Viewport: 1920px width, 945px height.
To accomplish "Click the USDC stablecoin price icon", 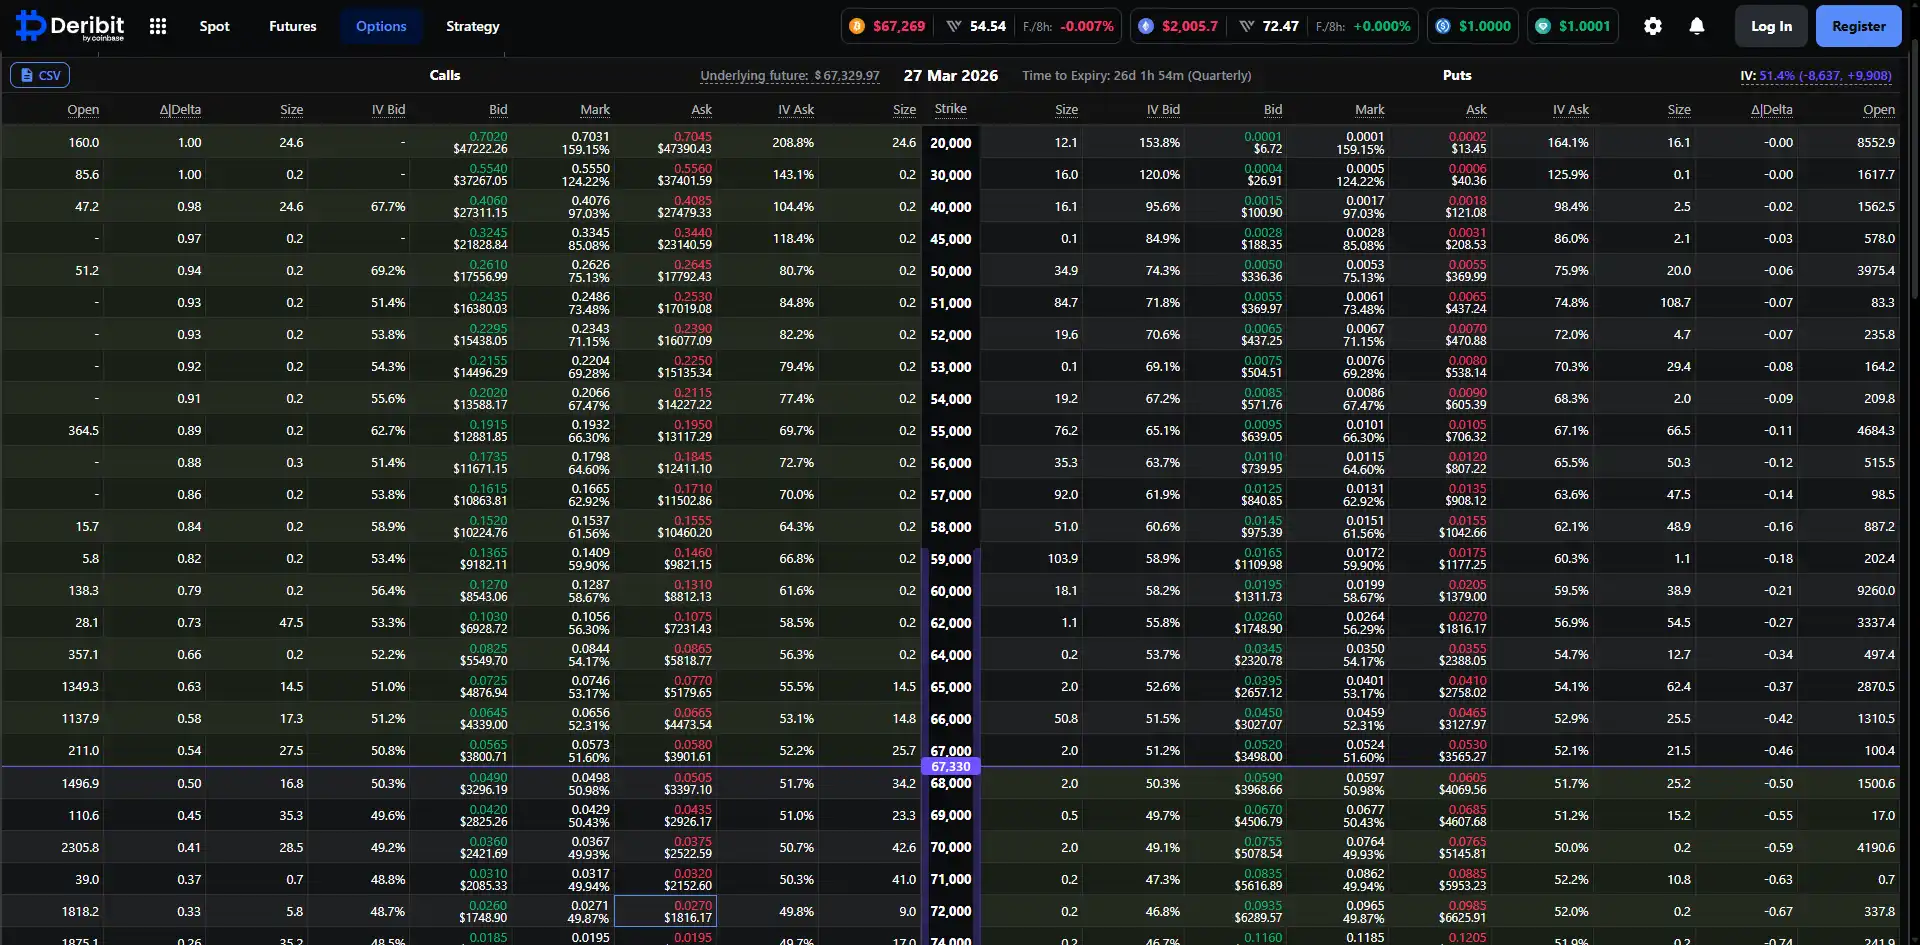I will click(x=1443, y=27).
